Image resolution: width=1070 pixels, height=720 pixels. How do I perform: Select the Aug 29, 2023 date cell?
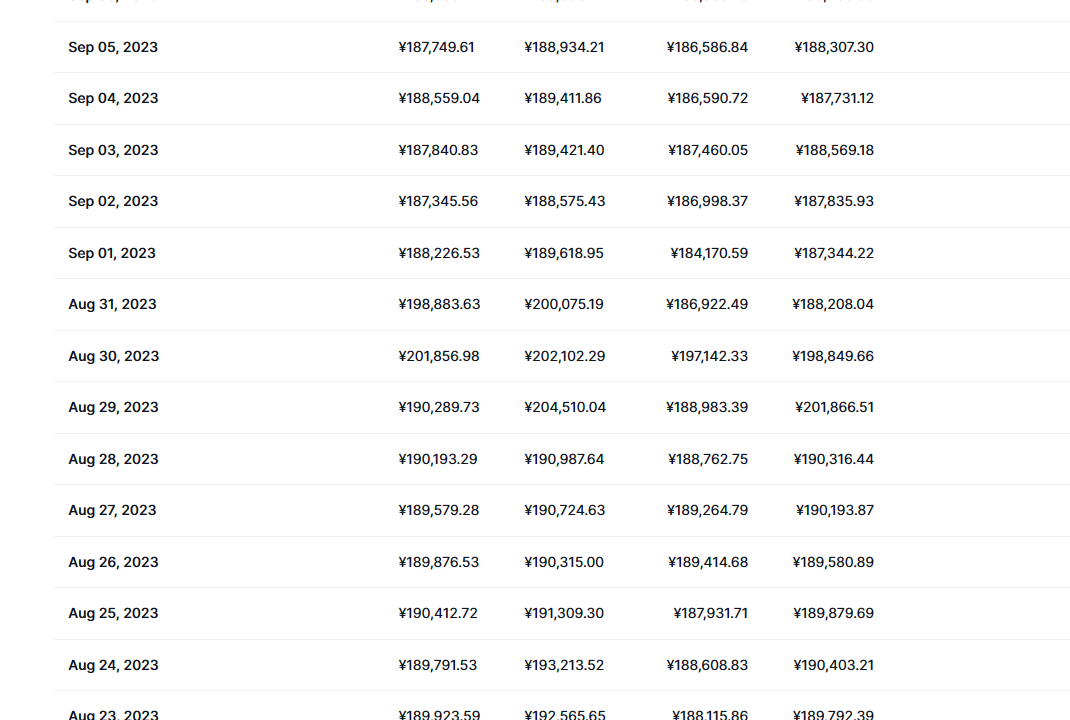(113, 407)
